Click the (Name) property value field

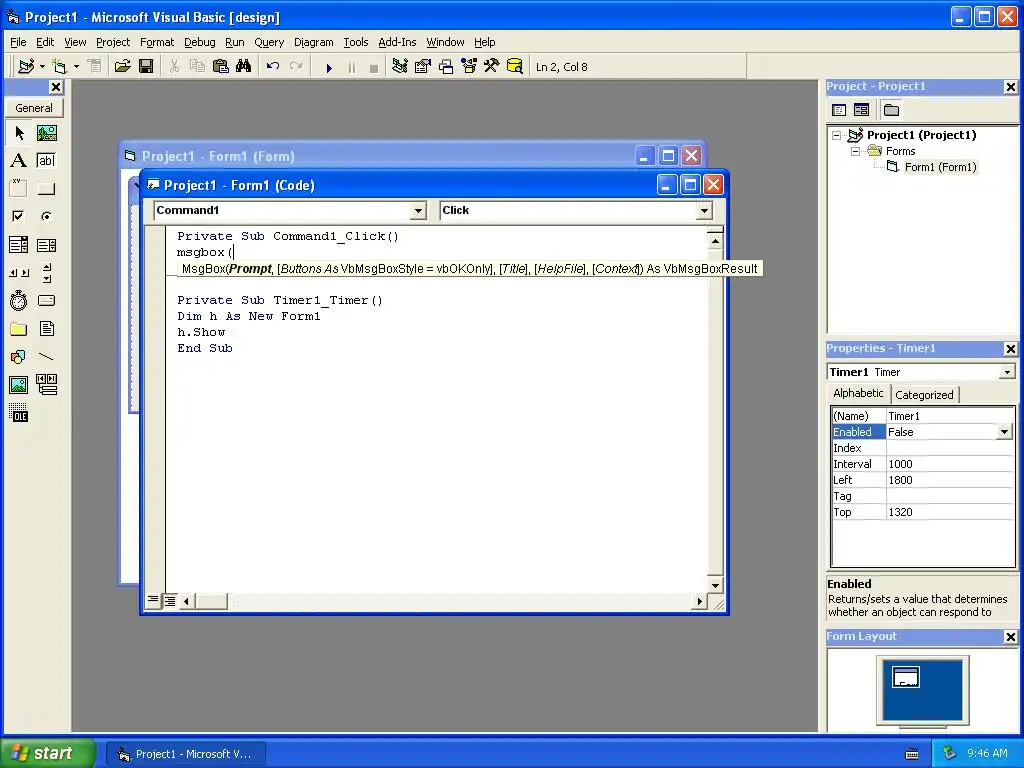950,416
